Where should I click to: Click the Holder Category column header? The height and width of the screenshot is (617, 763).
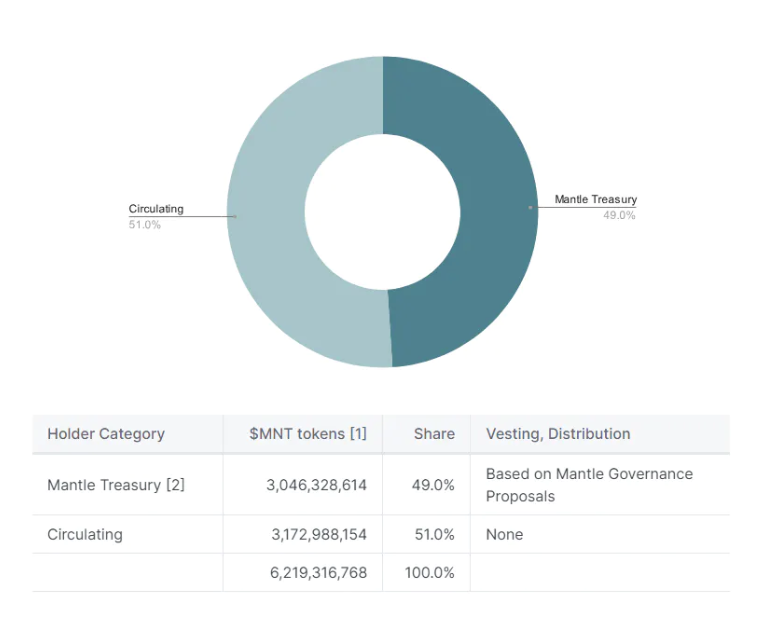tap(106, 434)
